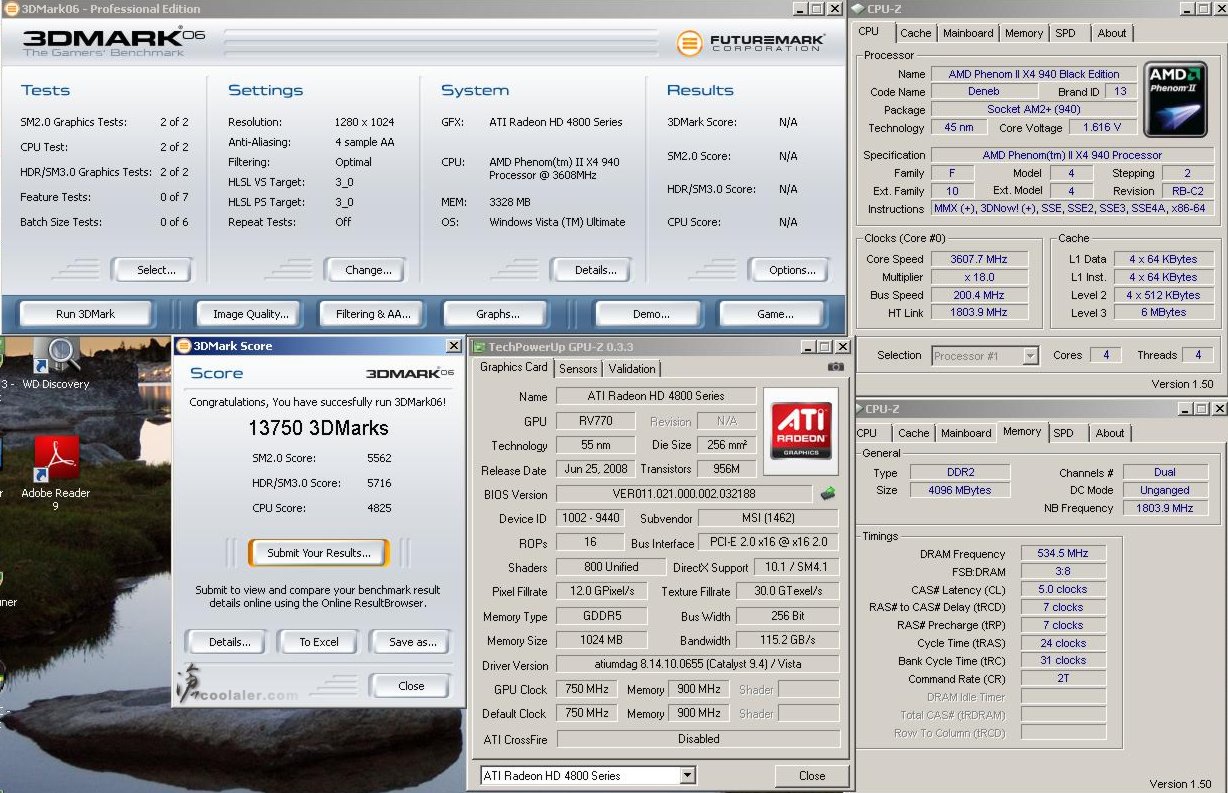The height and width of the screenshot is (793, 1228).
Task: Click the top CPU-Z window title icon
Action: click(x=857, y=9)
